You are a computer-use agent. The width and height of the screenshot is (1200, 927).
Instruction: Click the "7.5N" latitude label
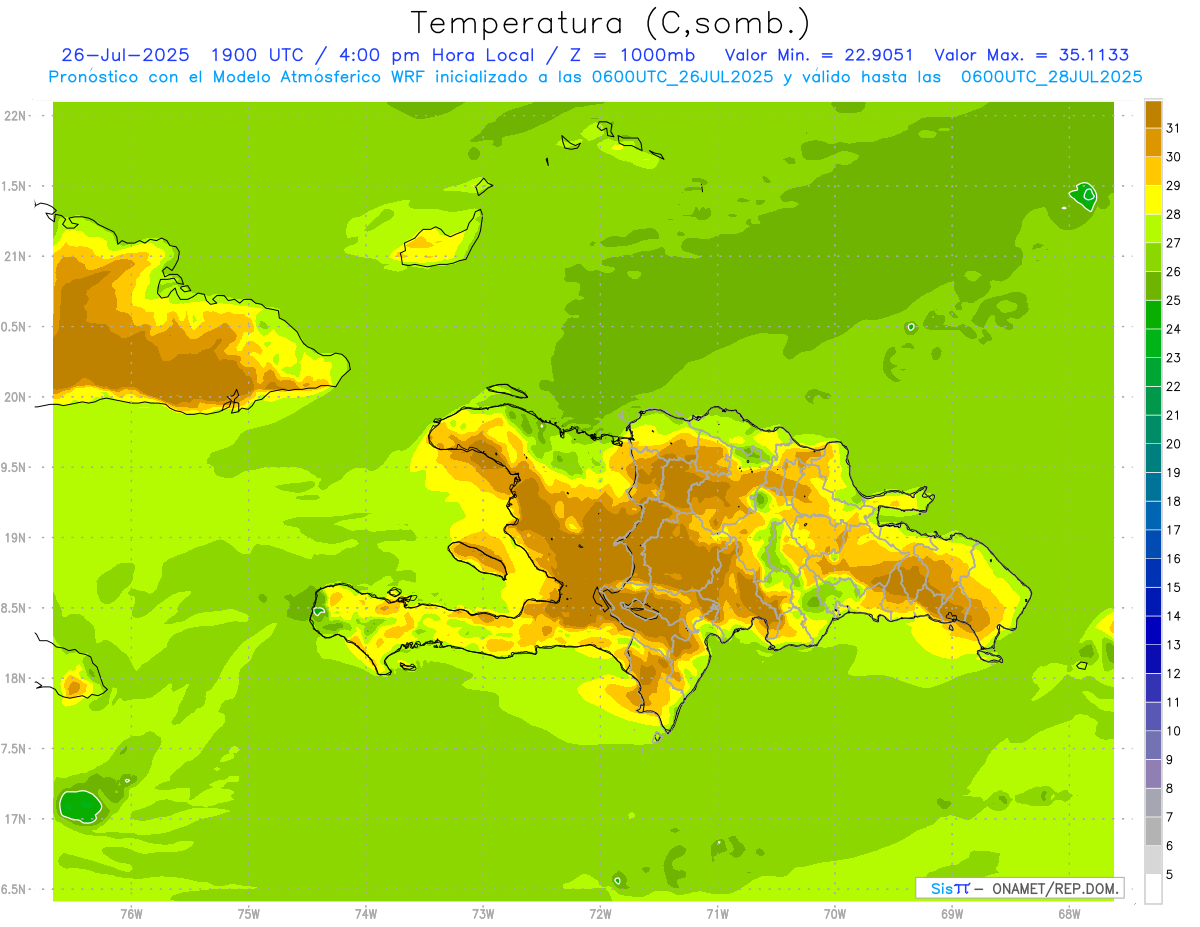tap(14, 749)
